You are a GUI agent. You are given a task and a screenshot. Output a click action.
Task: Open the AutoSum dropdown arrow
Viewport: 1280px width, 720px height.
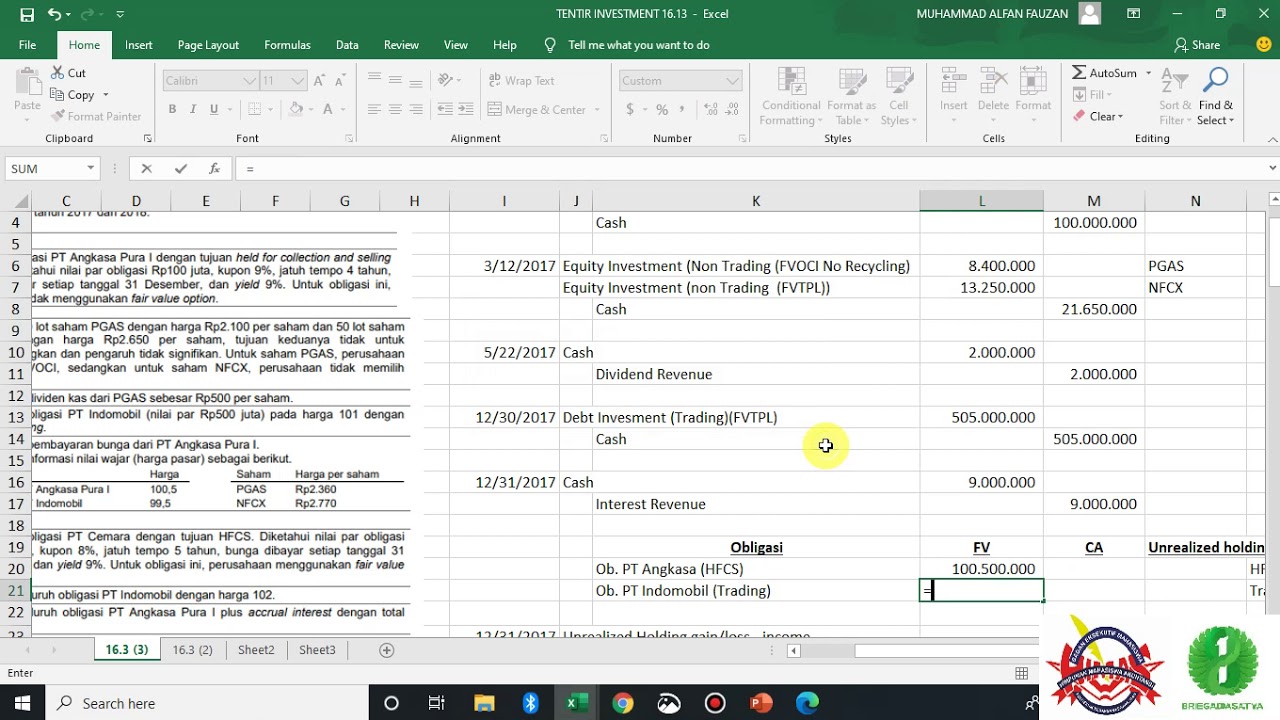tap(1148, 73)
